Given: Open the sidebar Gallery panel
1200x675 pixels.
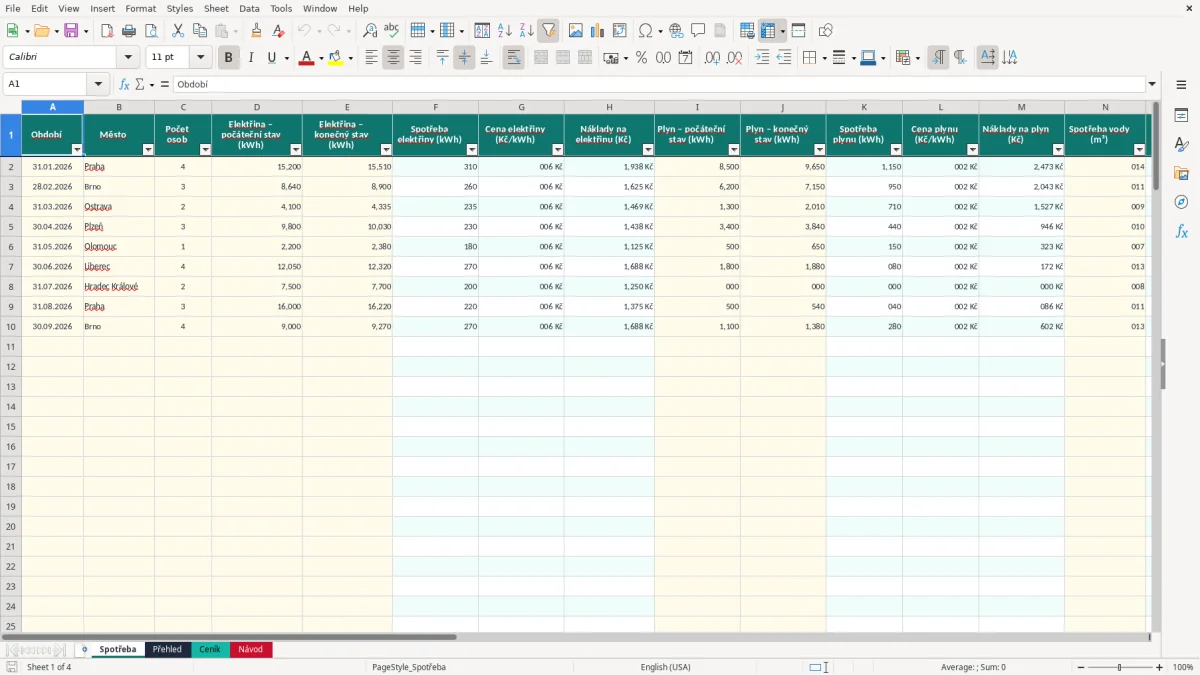Looking at the screenshot, I should click(1181, 173).
